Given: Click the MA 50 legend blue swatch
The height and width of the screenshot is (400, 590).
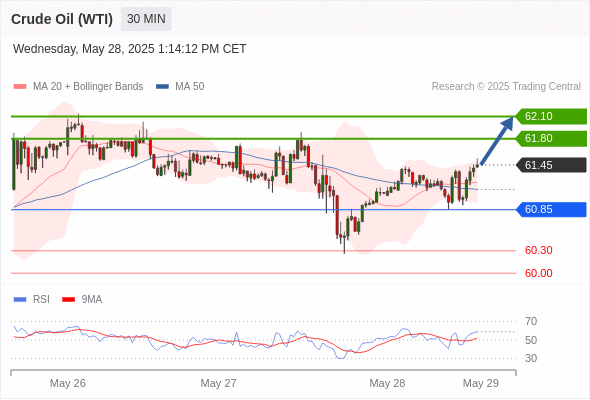Looking at the screenshot, I should (162, 87).
